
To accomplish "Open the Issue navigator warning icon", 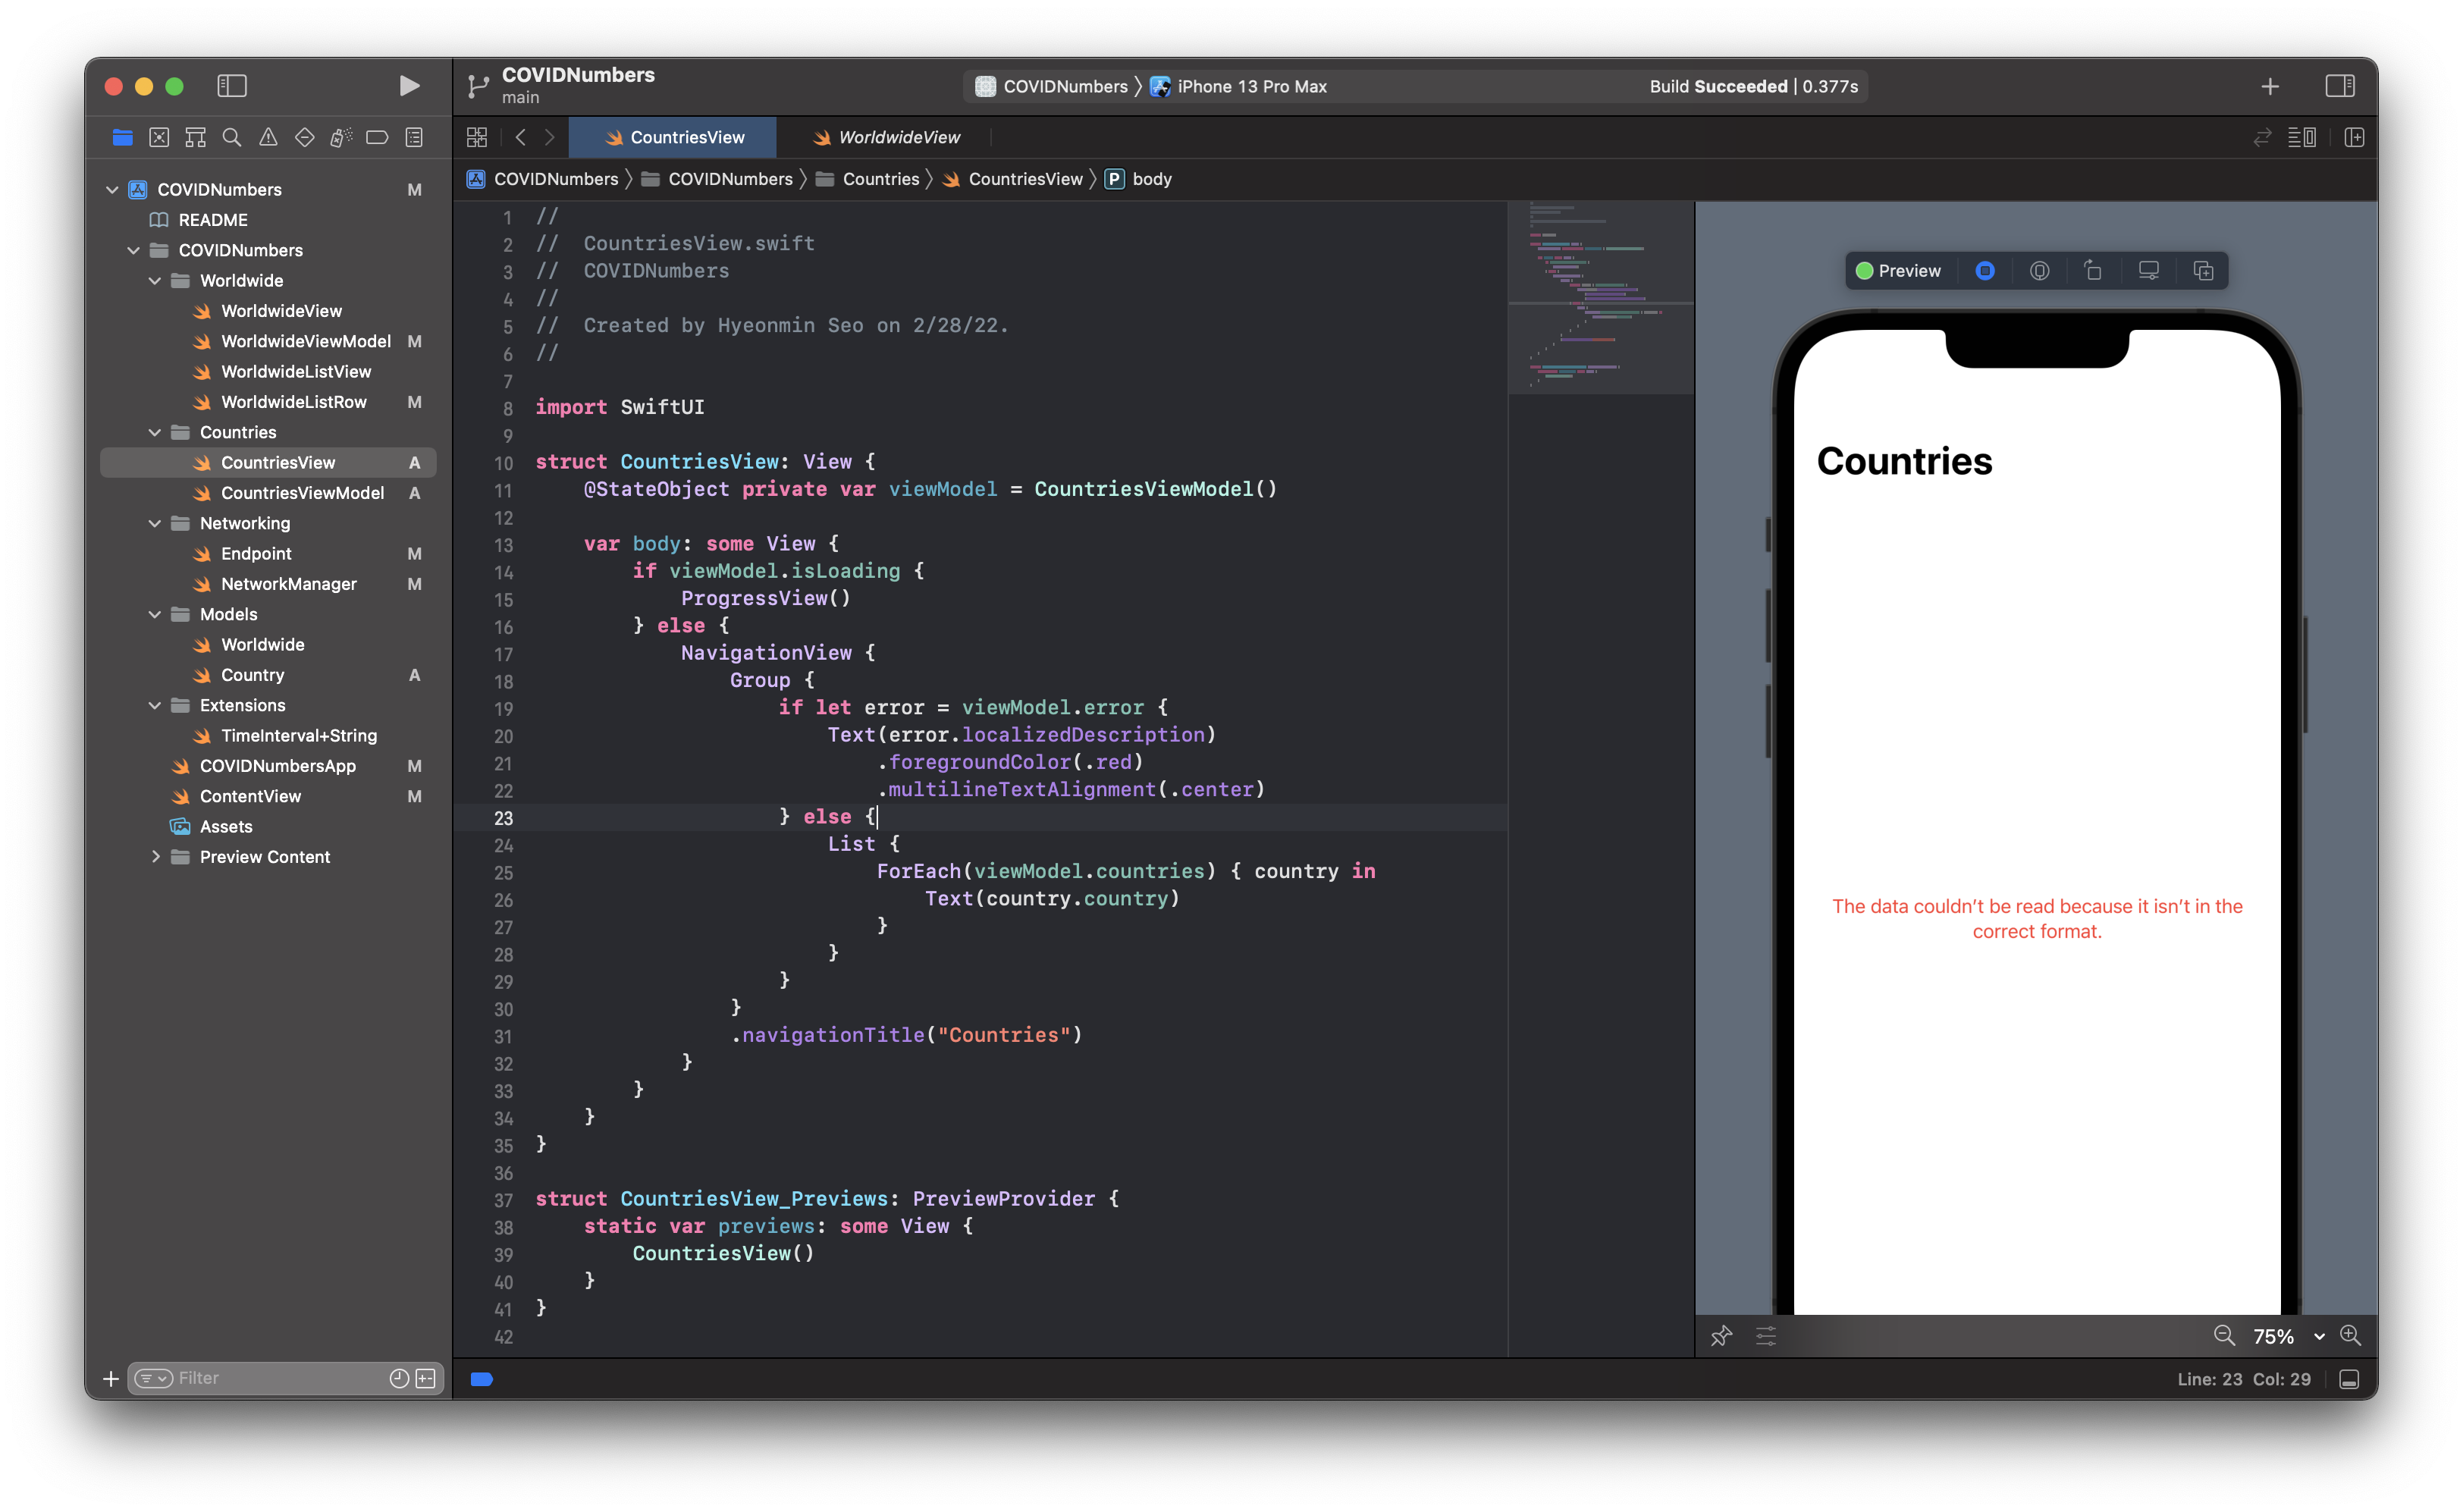I will pyautogui.click(x=268, y=138).
